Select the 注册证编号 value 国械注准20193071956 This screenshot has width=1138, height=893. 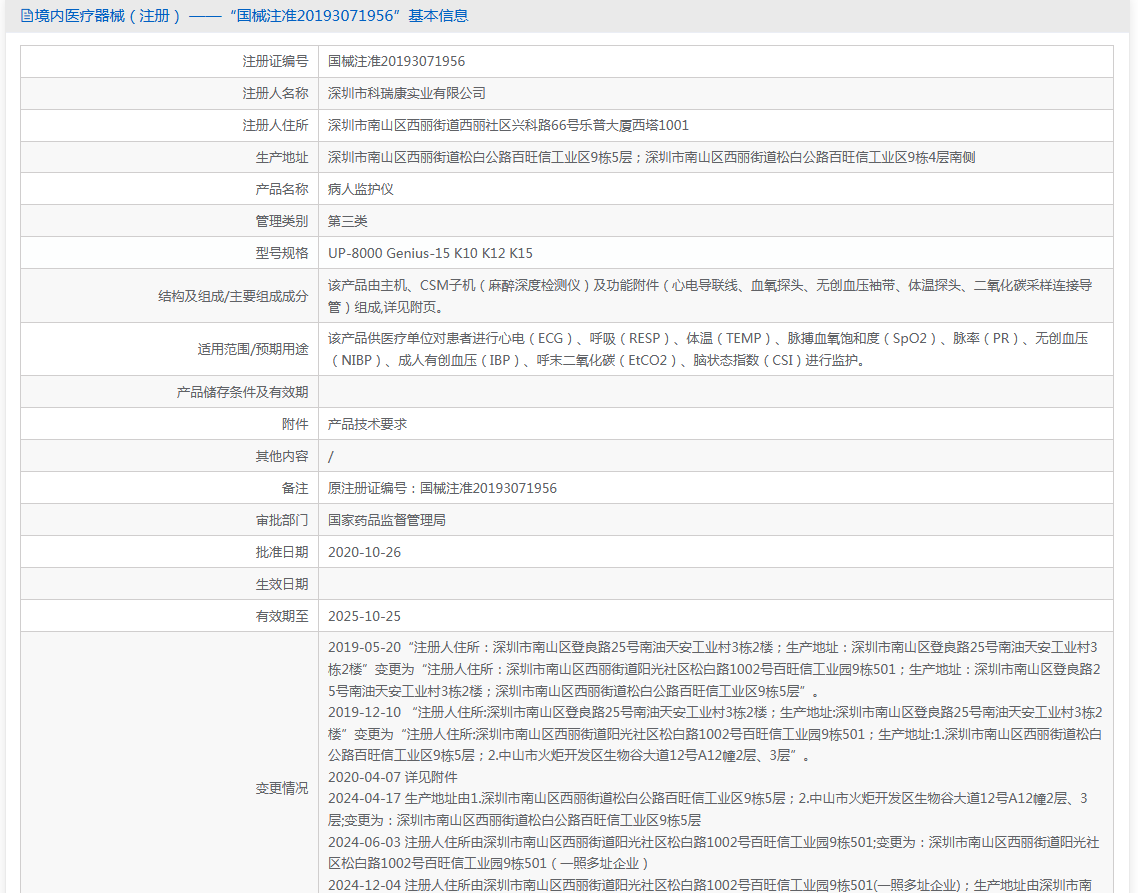[x=396, y=62]
